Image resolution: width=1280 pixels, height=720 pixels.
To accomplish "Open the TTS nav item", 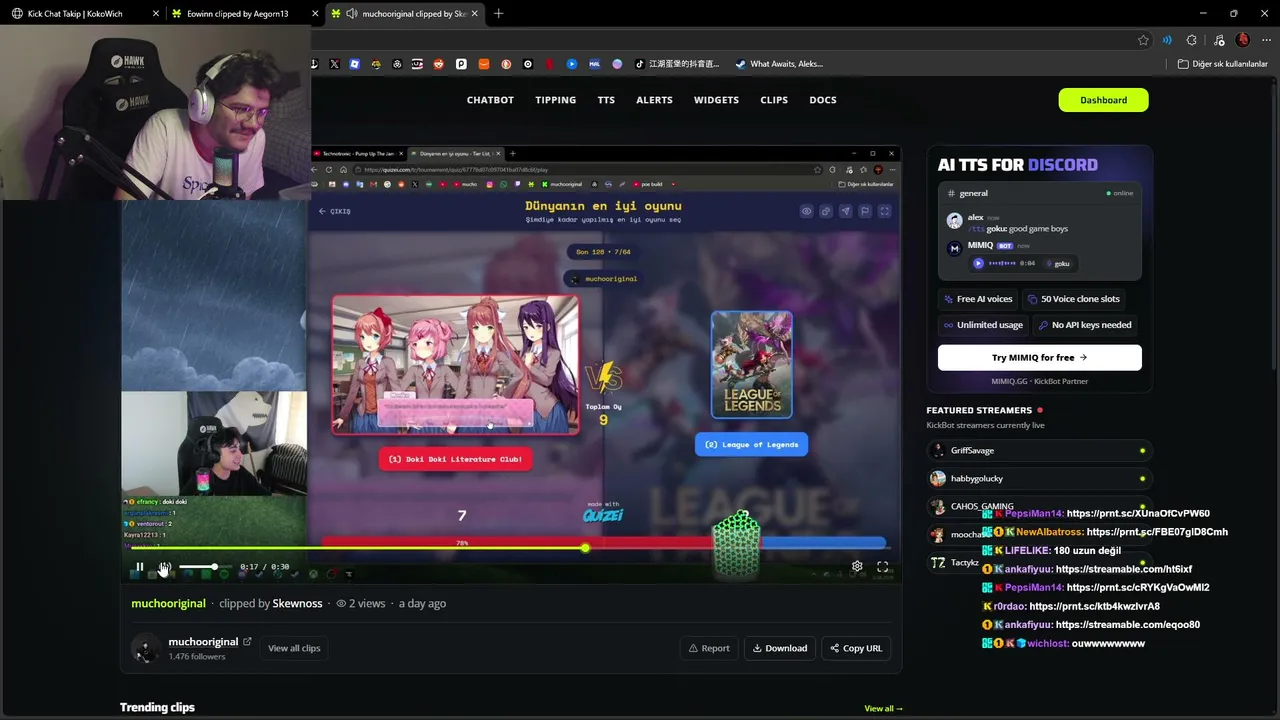I will tap(606, 100).
